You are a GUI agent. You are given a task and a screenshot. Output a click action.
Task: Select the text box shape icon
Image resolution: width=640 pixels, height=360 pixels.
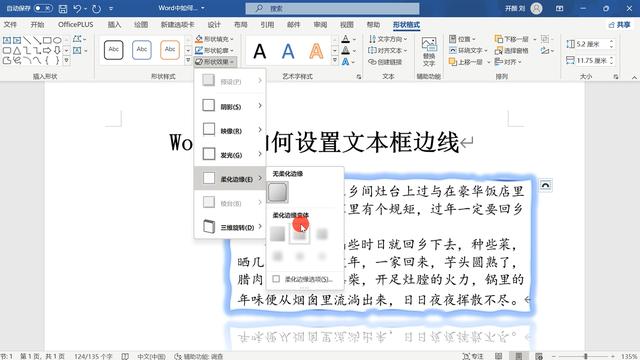click(x=7, y=40)
